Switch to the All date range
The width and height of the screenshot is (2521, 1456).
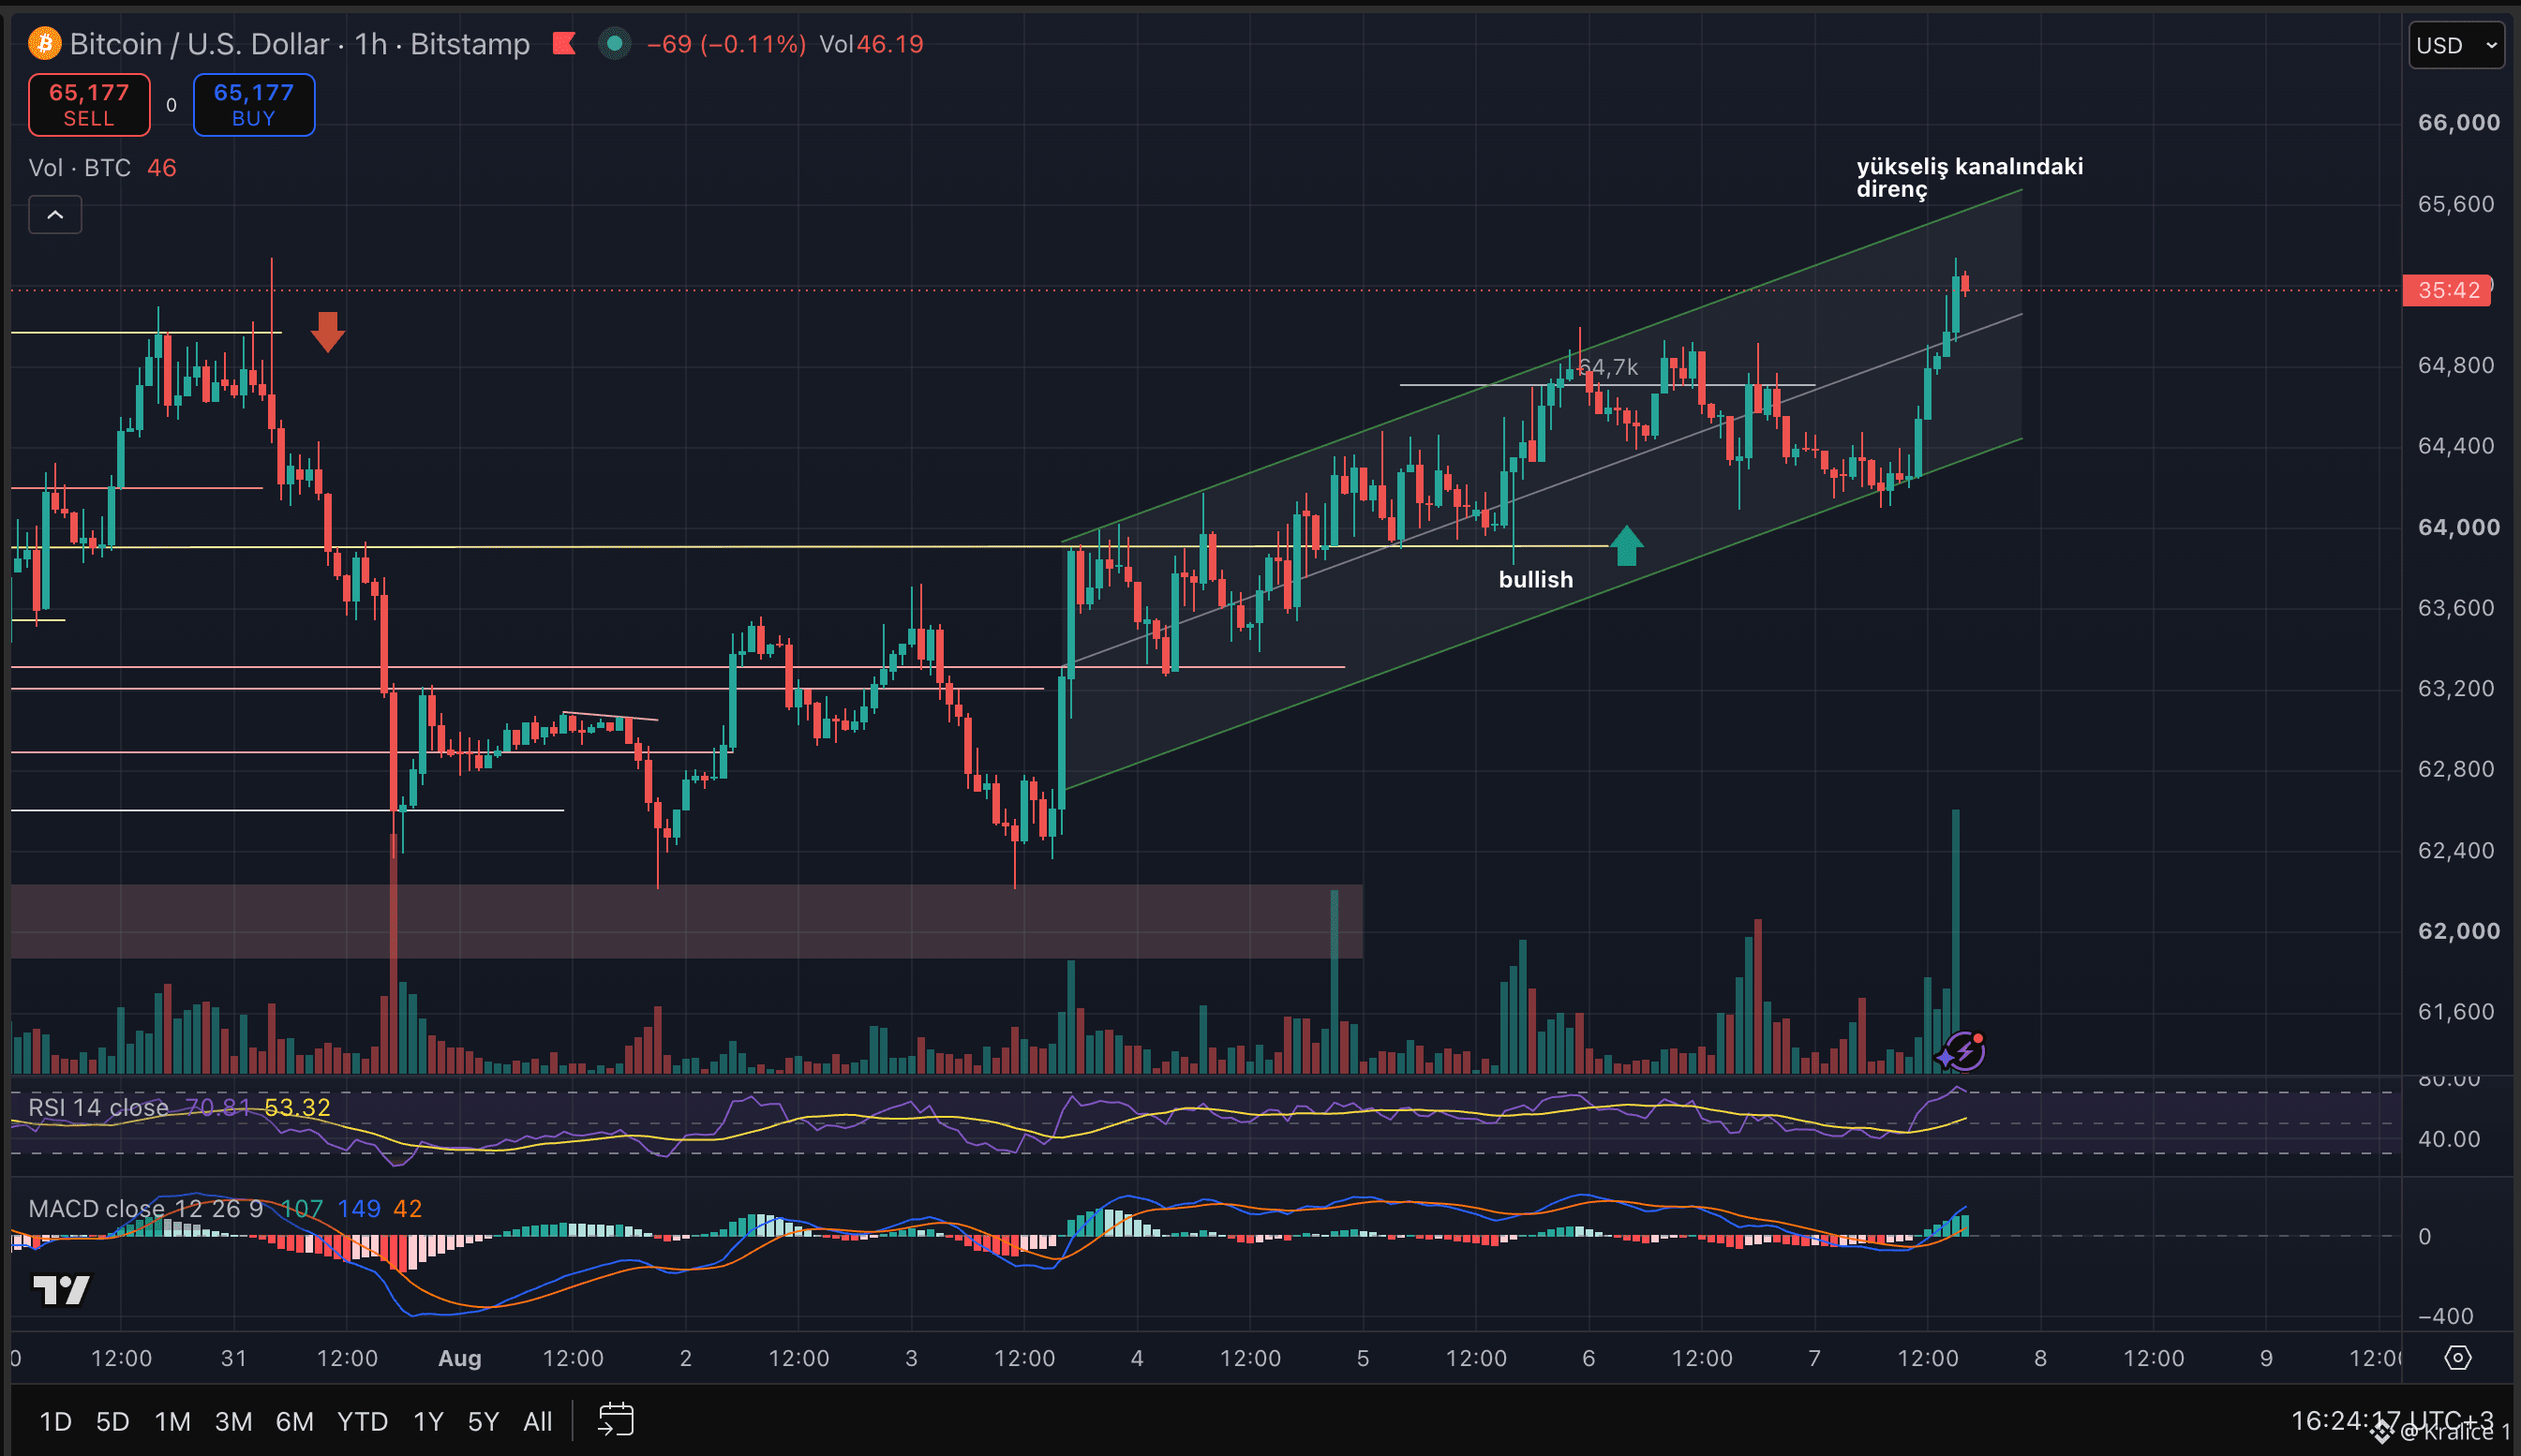[538, 1421]
